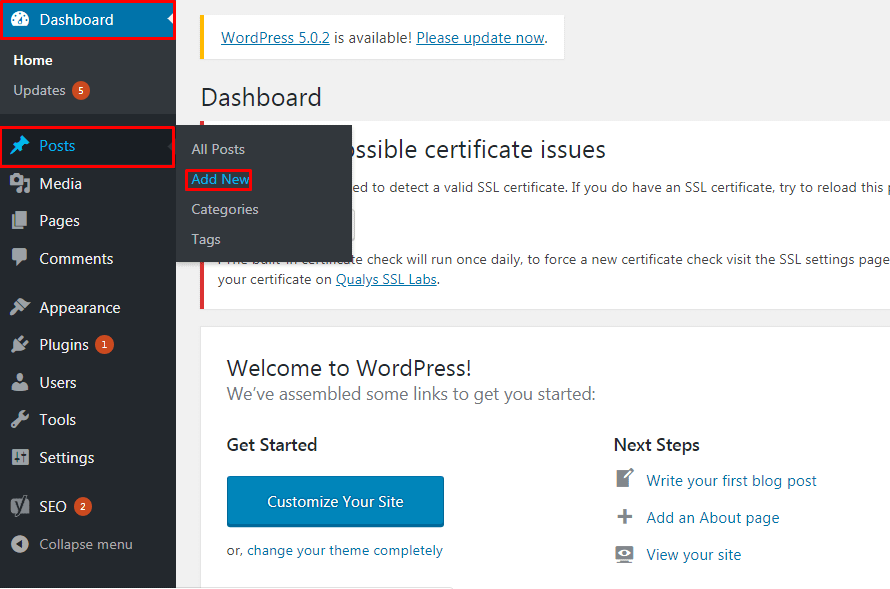This screenshot has width=890, height=589.
Task: Open the Plugins menu label
Action: coord(64,345)
